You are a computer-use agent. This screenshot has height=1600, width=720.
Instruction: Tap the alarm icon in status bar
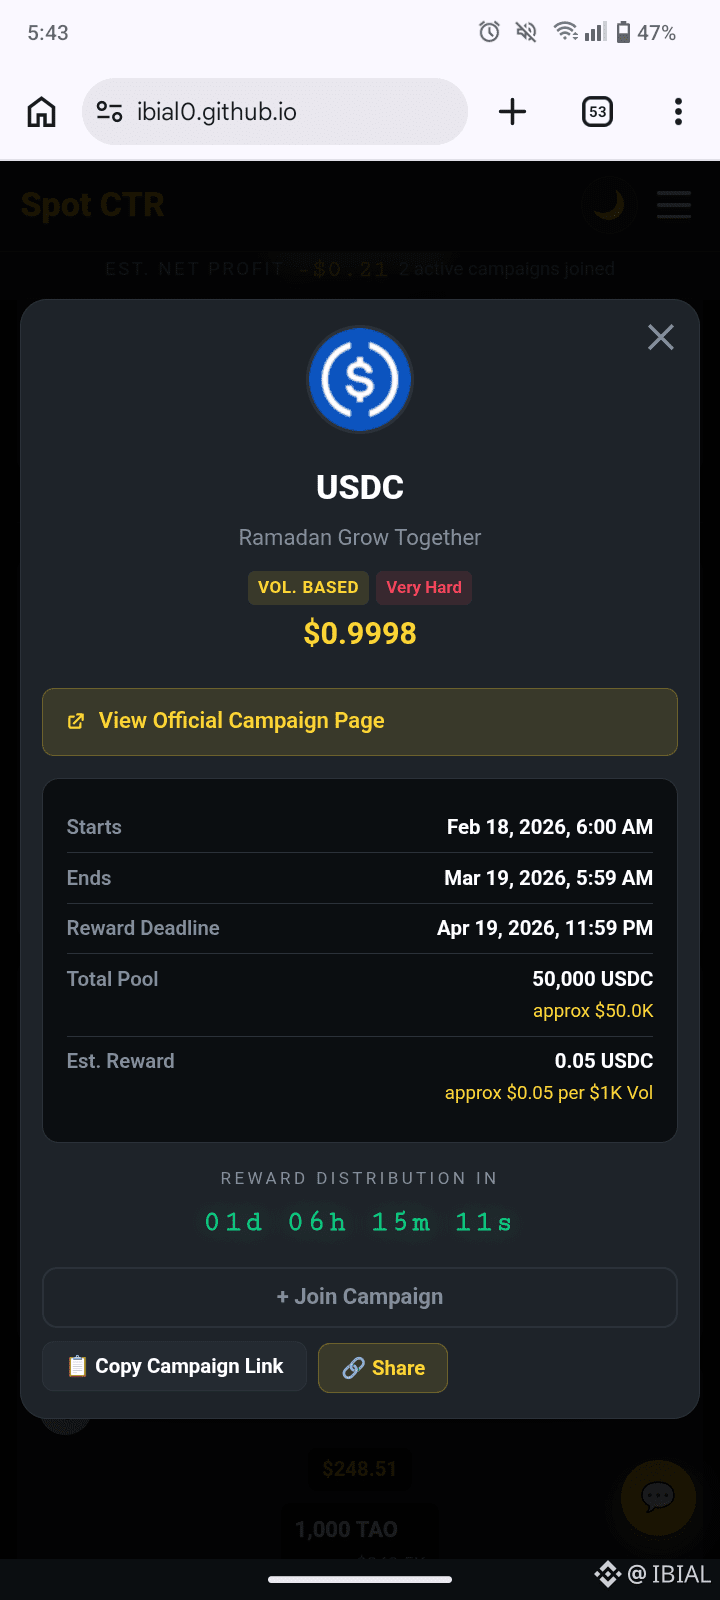[489, 32]
